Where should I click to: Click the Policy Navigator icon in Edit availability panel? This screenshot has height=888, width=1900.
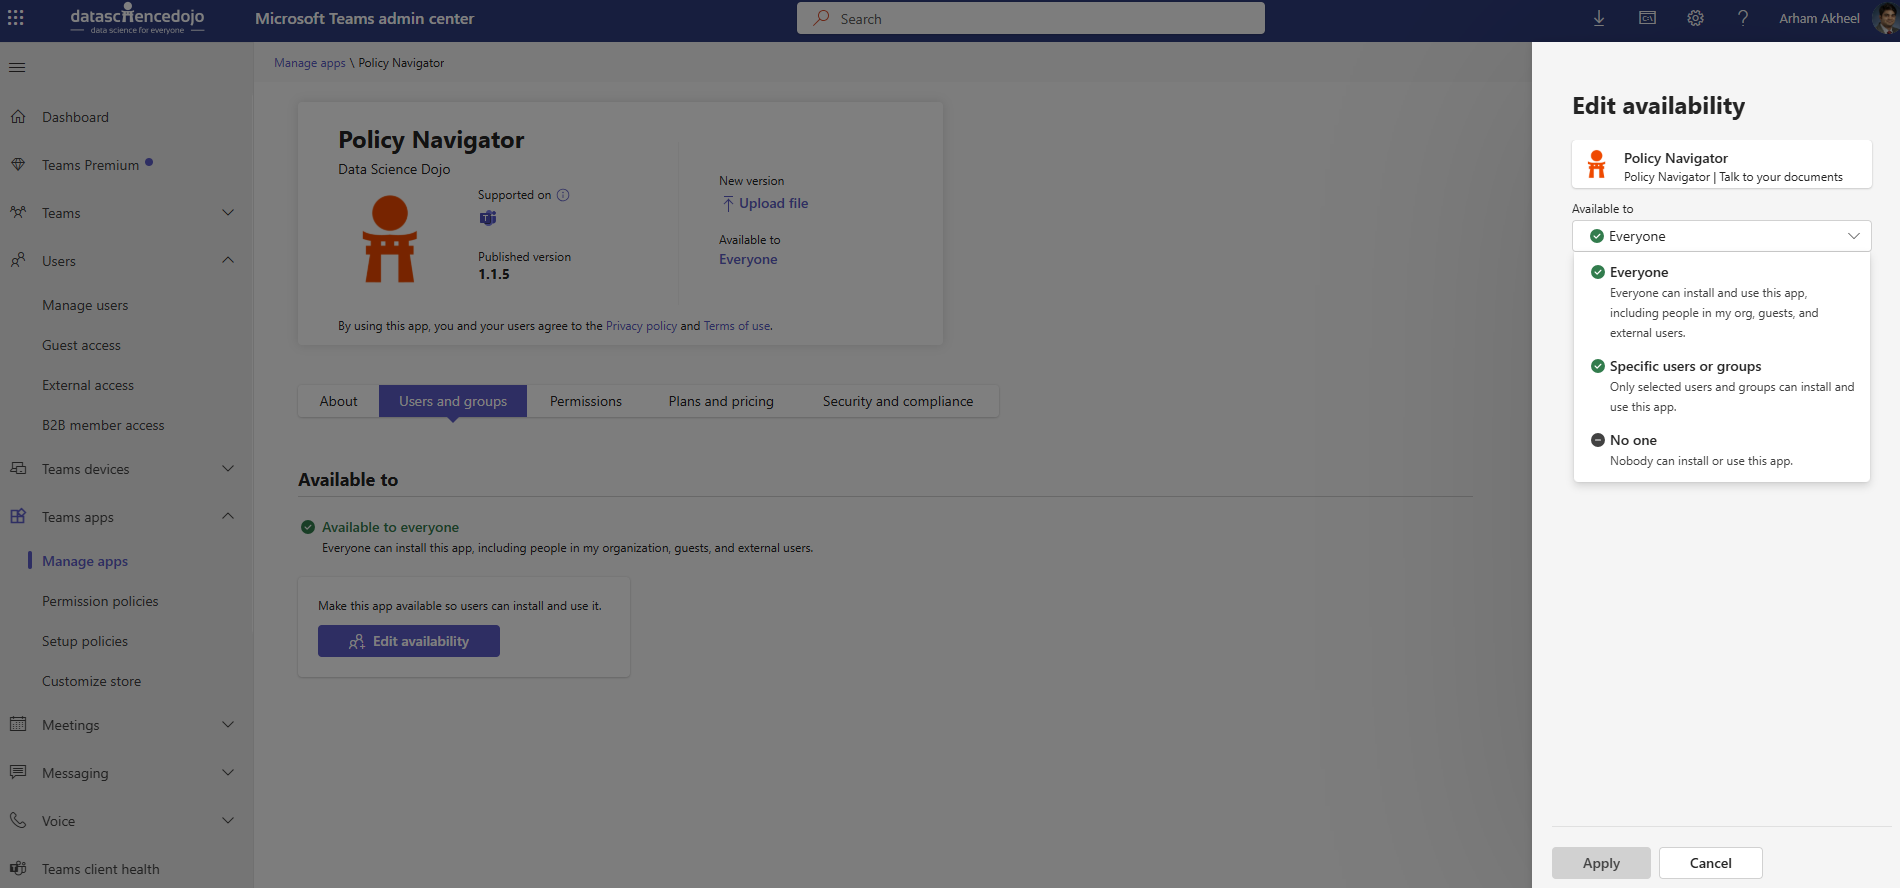coord(1597,164)
